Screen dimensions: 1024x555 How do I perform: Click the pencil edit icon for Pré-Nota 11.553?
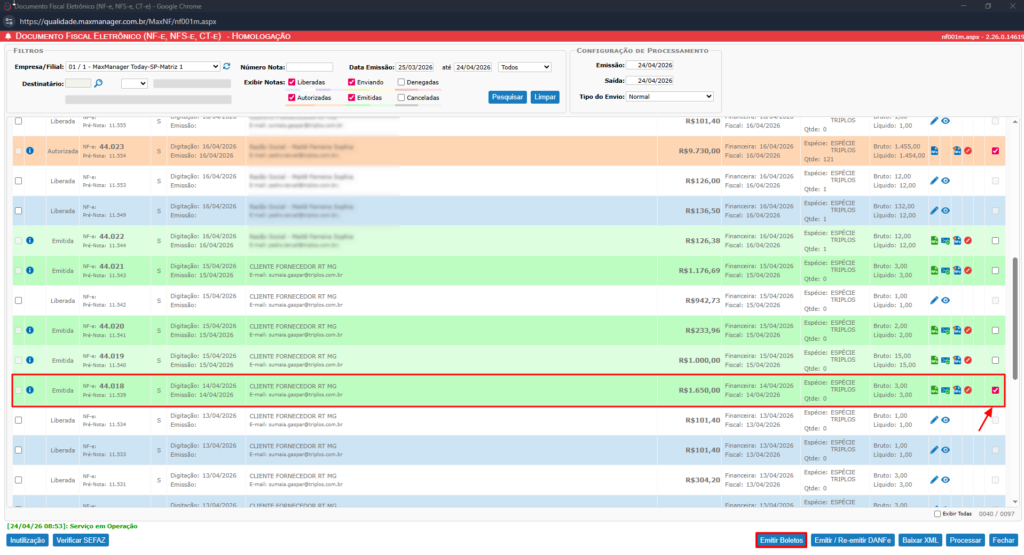934,181
